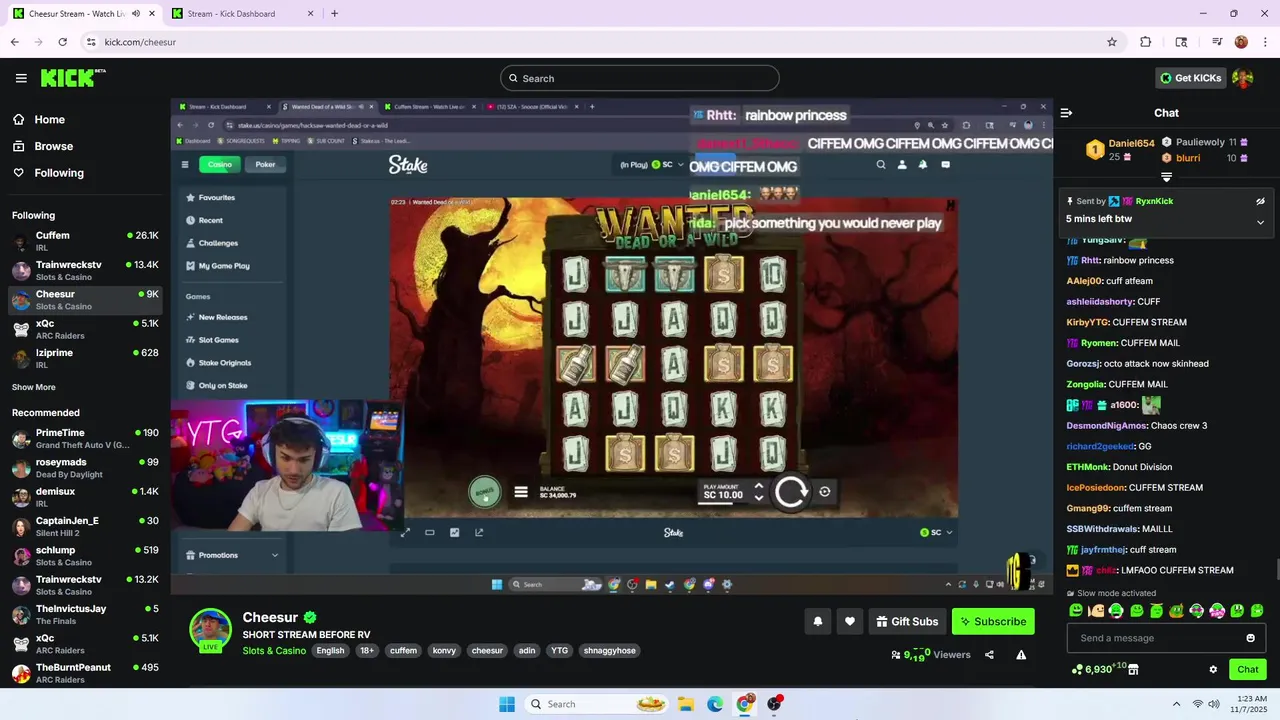Focus the Kick search bar
This screenshot has width=1280, height=720.
[640, 78]
